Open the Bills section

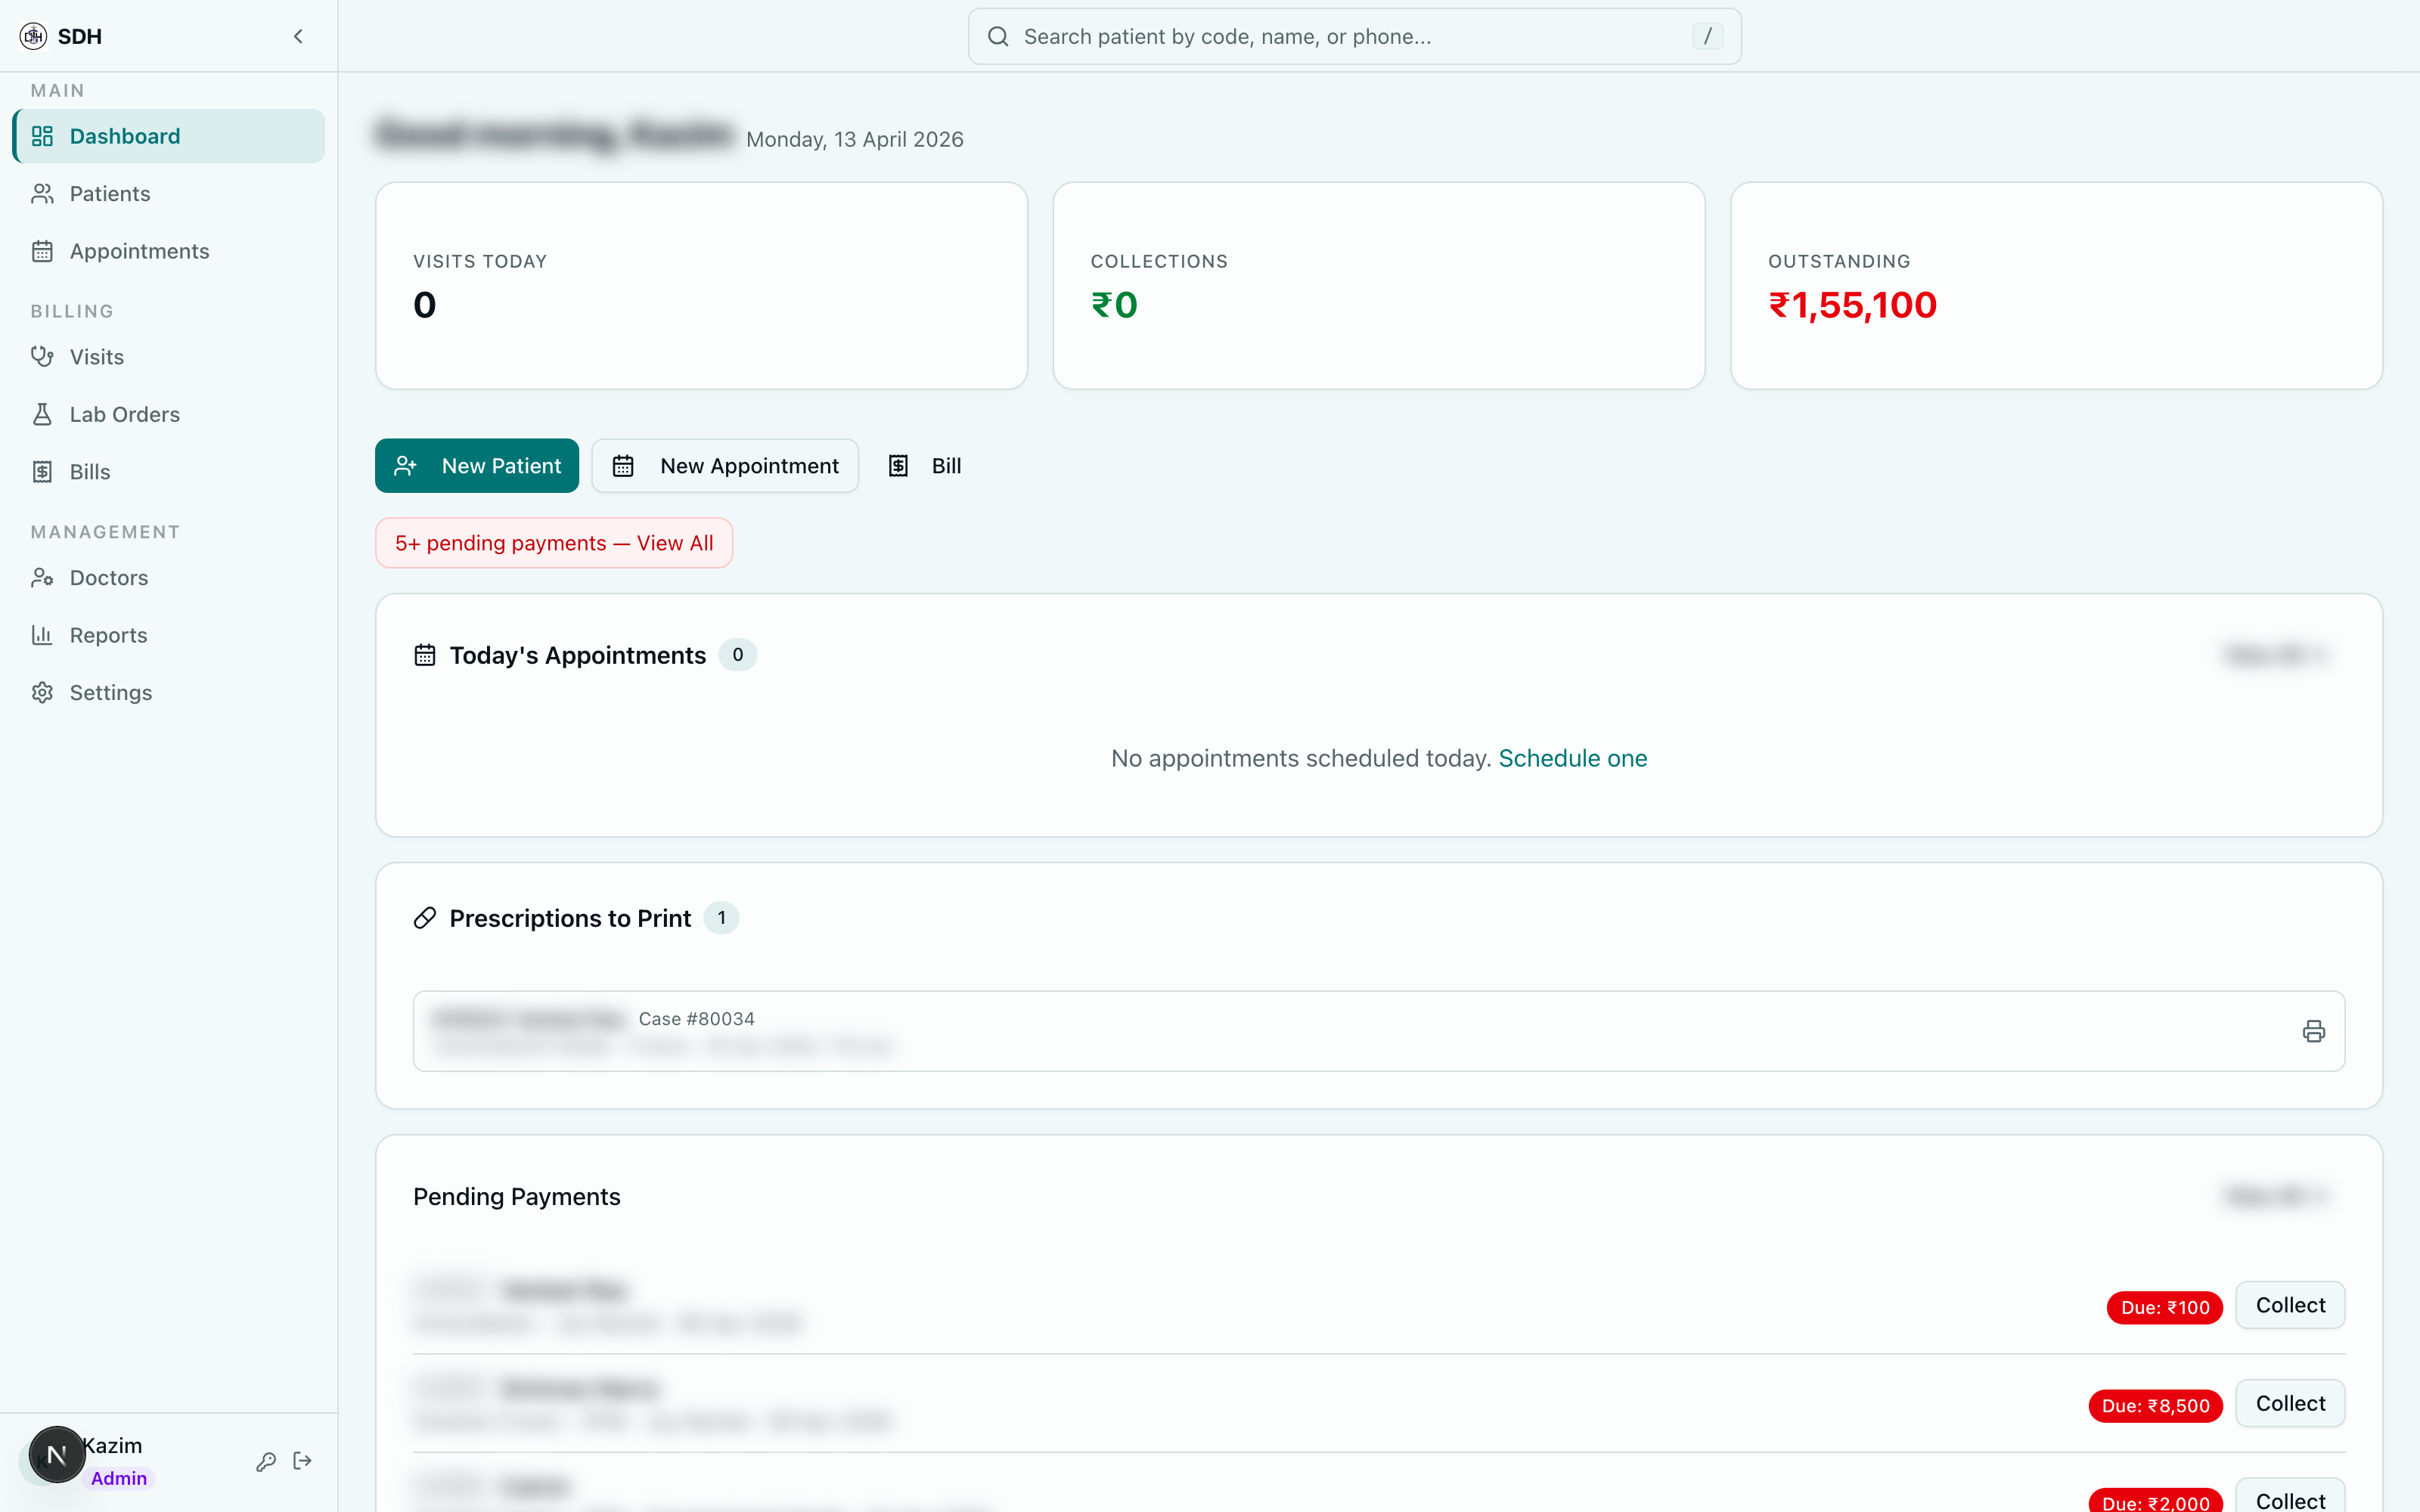point(168,472)
